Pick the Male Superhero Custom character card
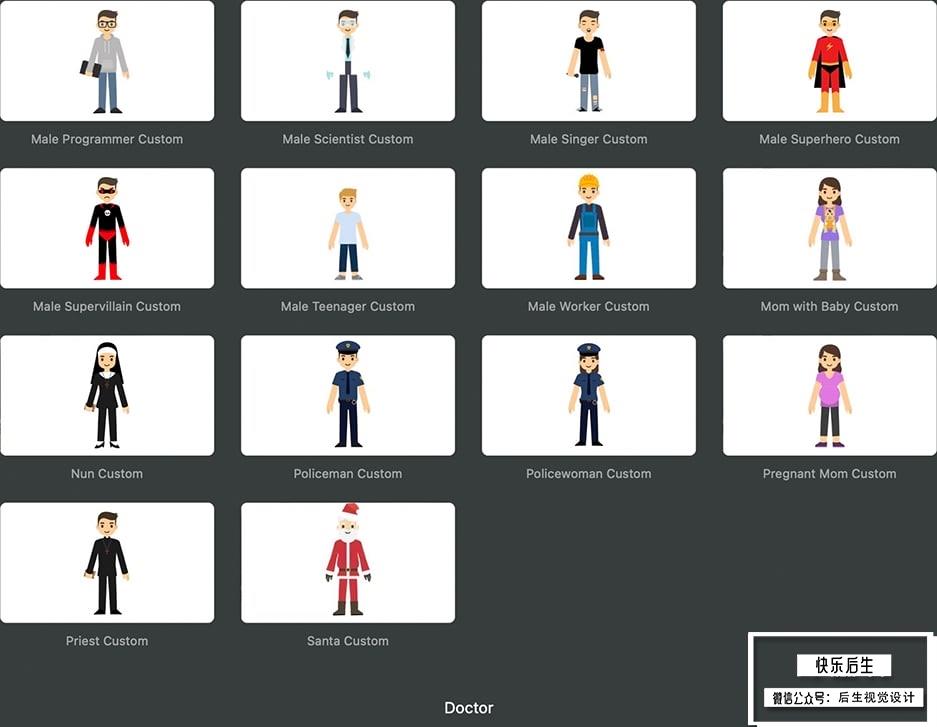The height and width of the screenshot is (727, 937). click(x=829, y=61)
